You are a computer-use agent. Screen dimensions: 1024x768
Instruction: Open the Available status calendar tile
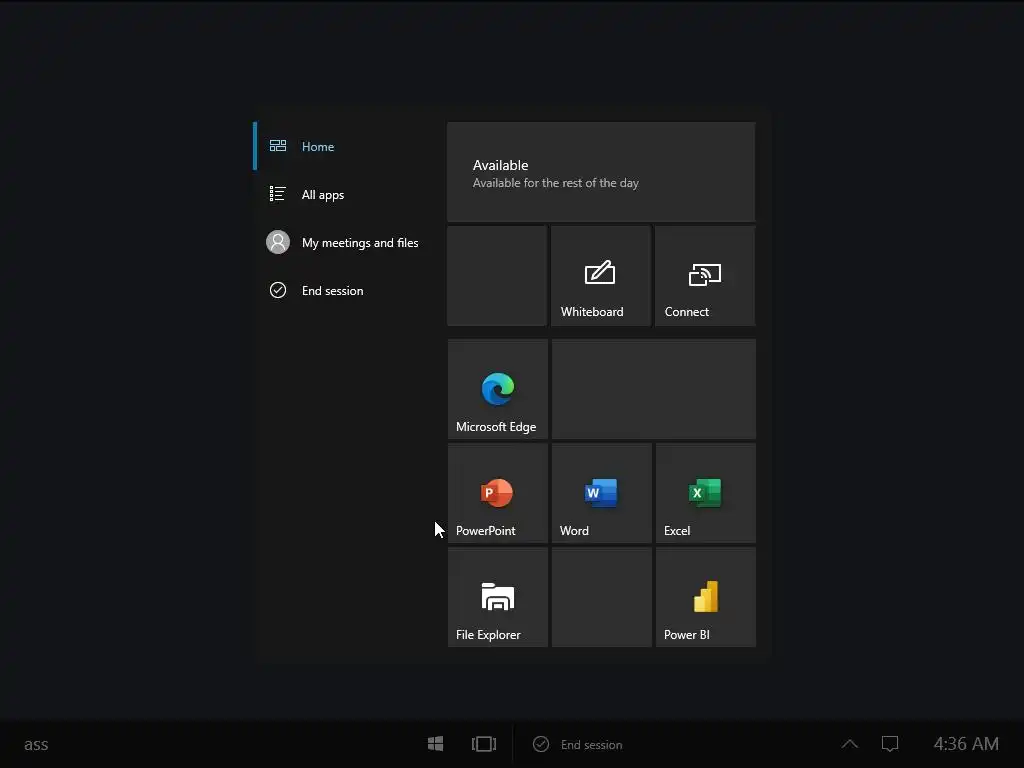601,172
